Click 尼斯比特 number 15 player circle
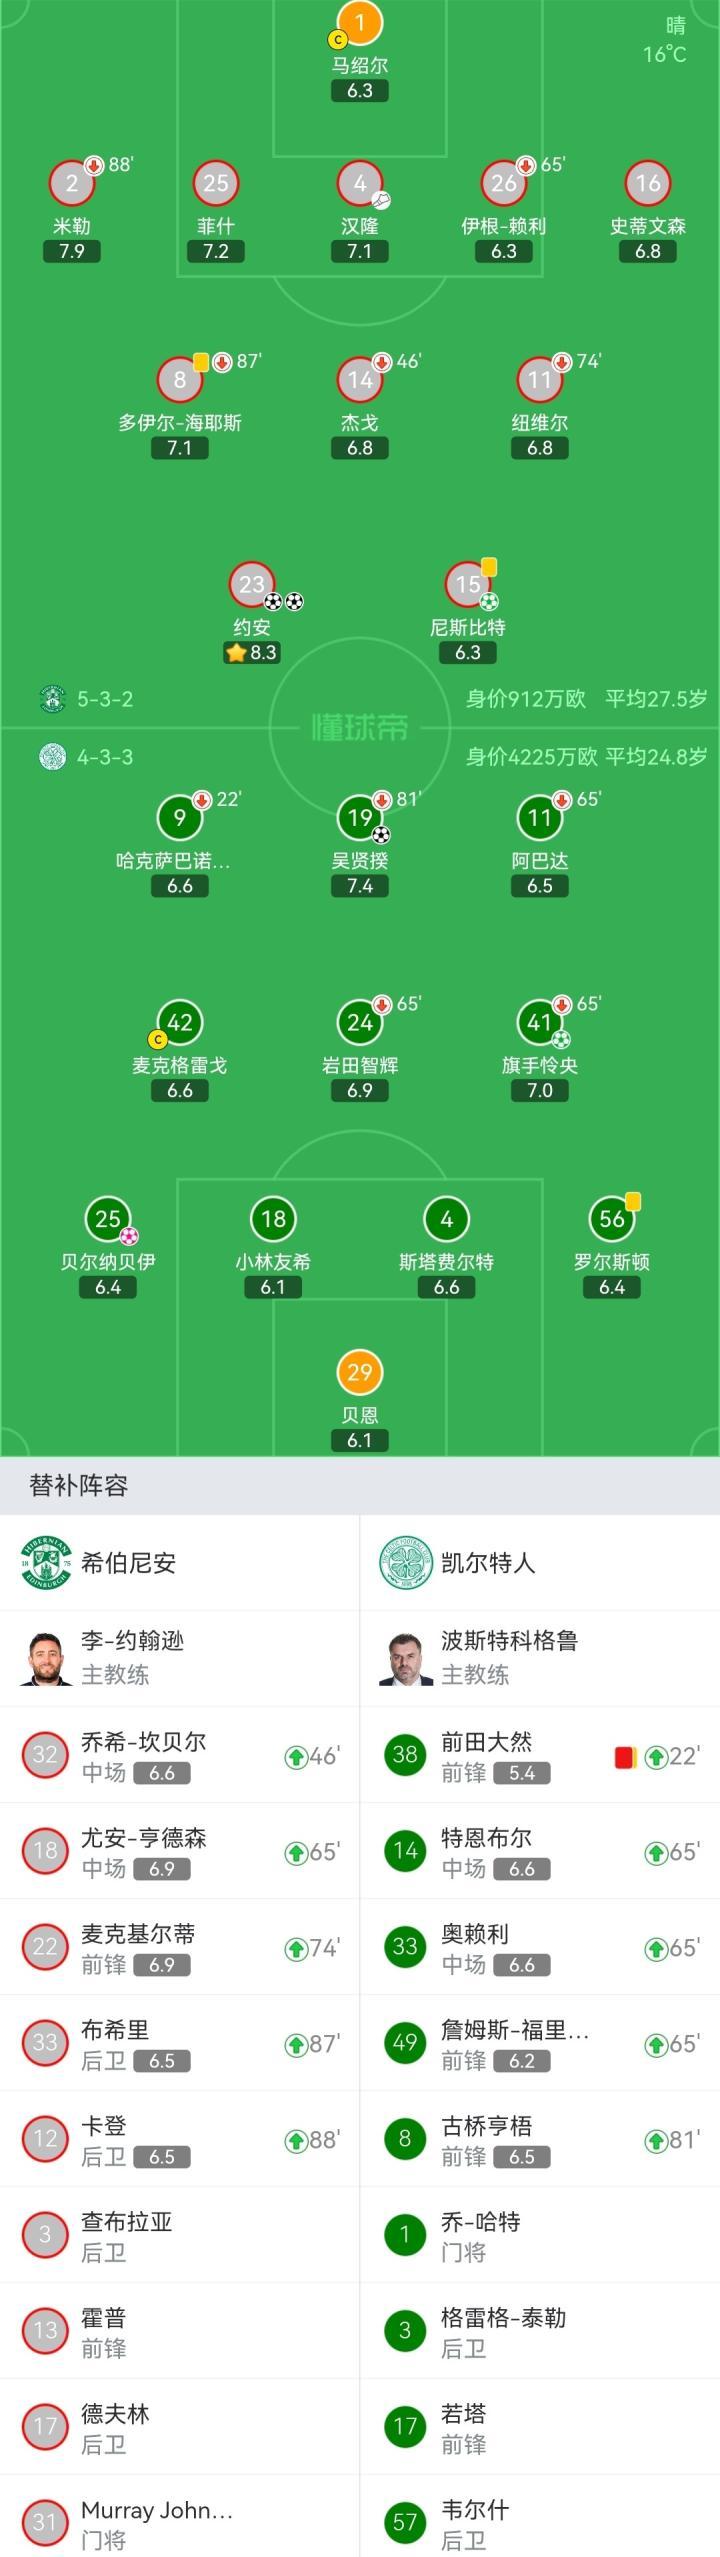This screenshot has width=720, height=2557. [467, 585]
